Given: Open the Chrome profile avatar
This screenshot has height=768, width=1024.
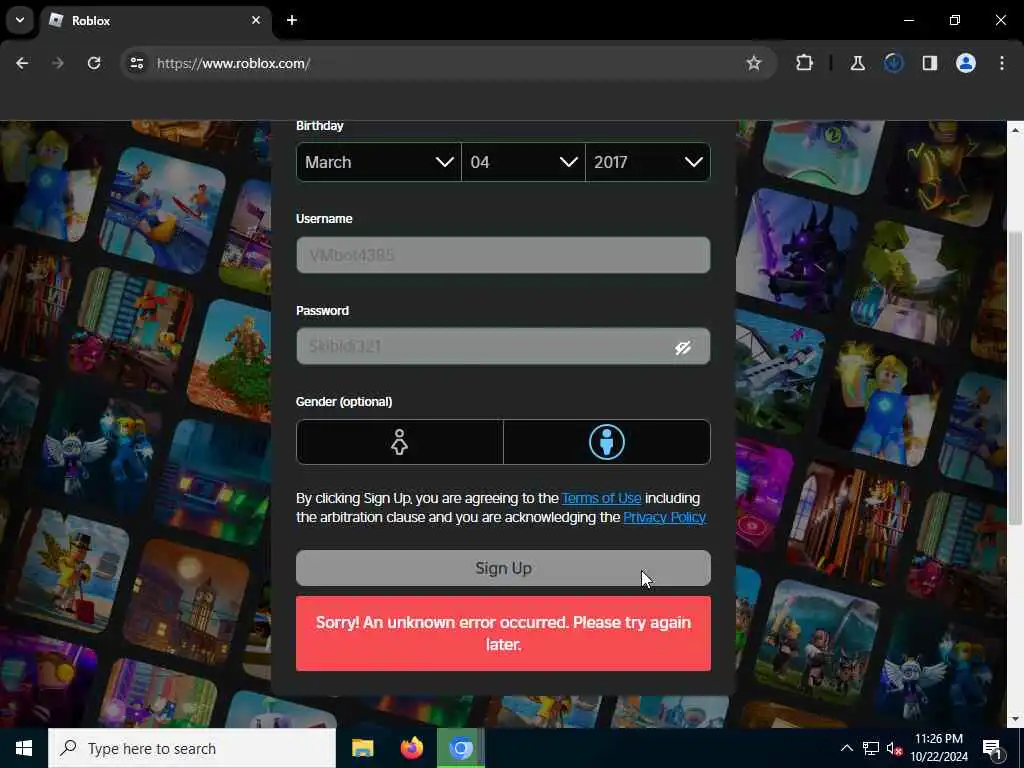Looking at the screenshot, I should tap(966, 63).
